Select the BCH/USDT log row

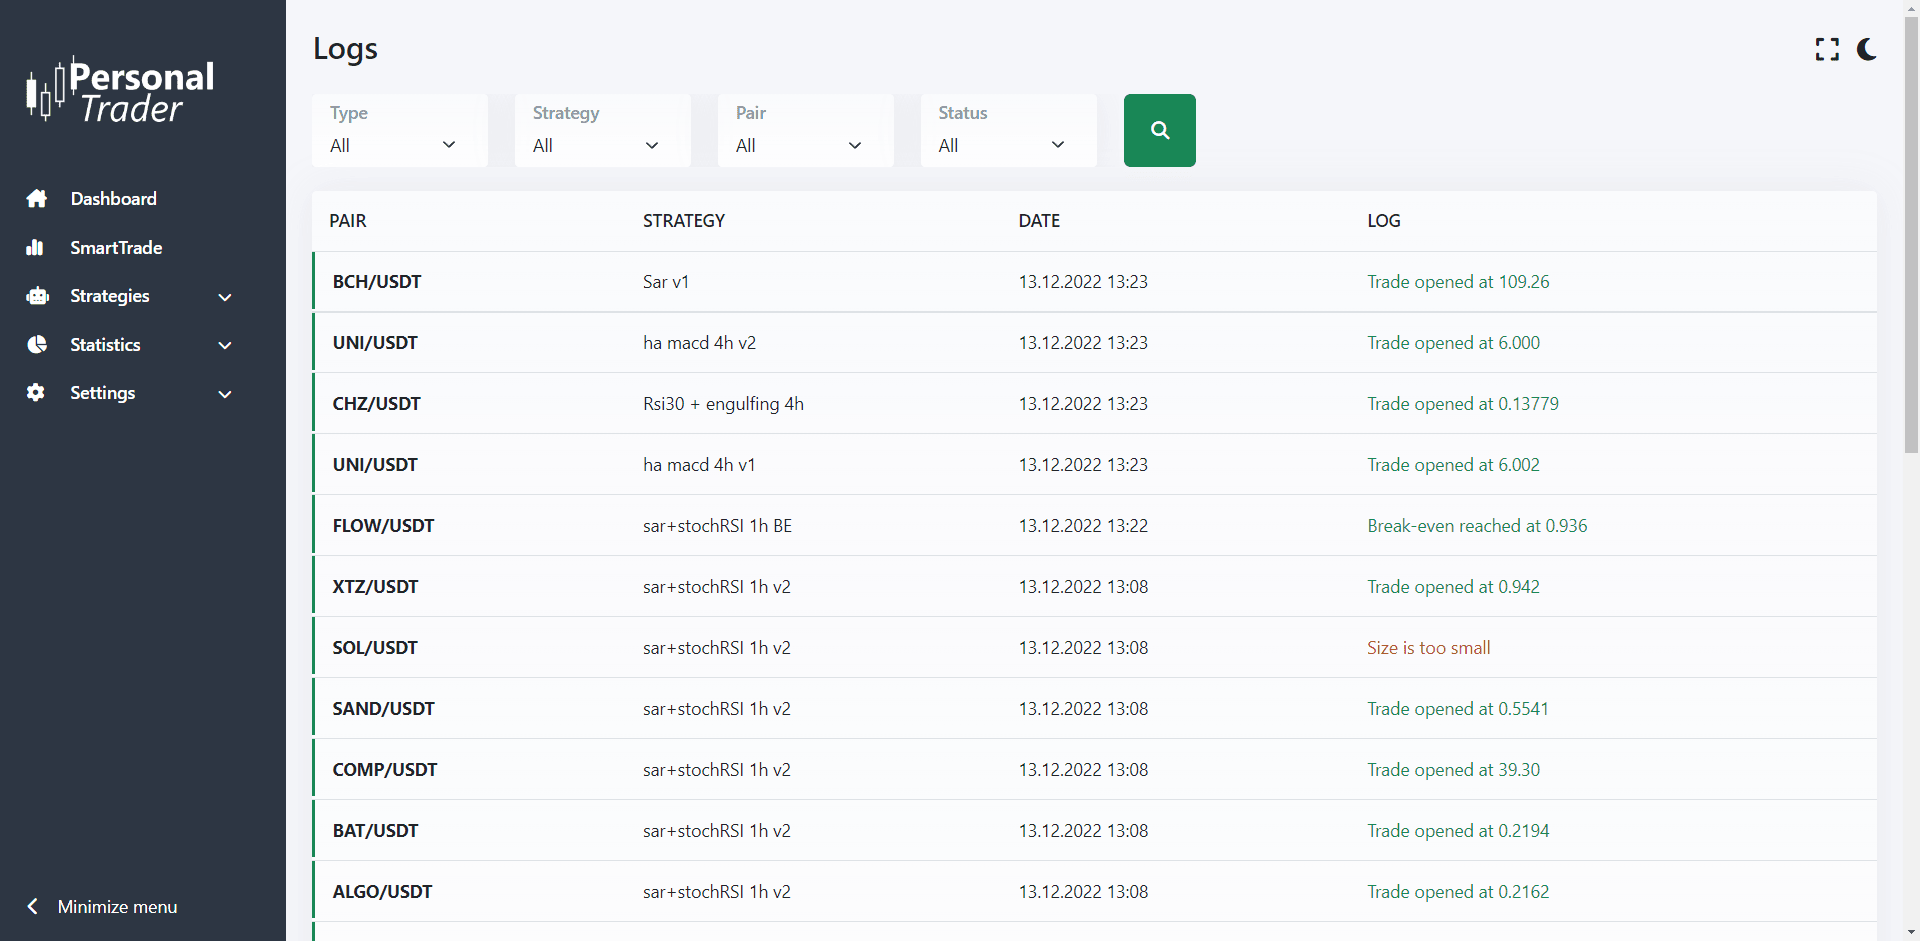[x=1094, y=282]
